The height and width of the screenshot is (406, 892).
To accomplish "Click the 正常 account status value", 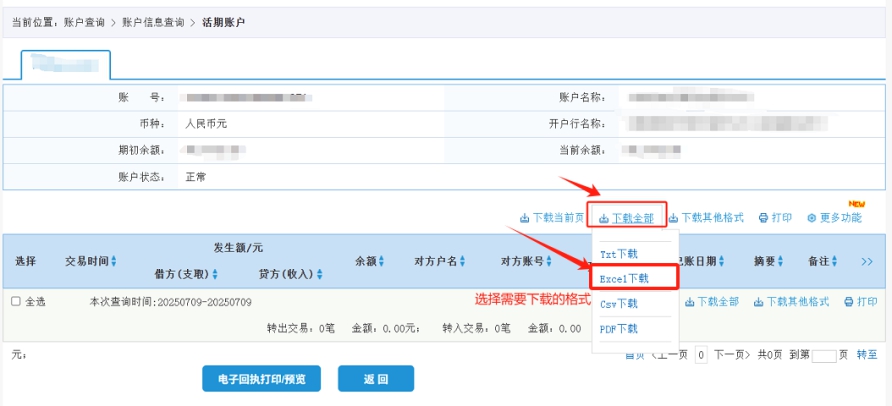I will pos(196,177).
